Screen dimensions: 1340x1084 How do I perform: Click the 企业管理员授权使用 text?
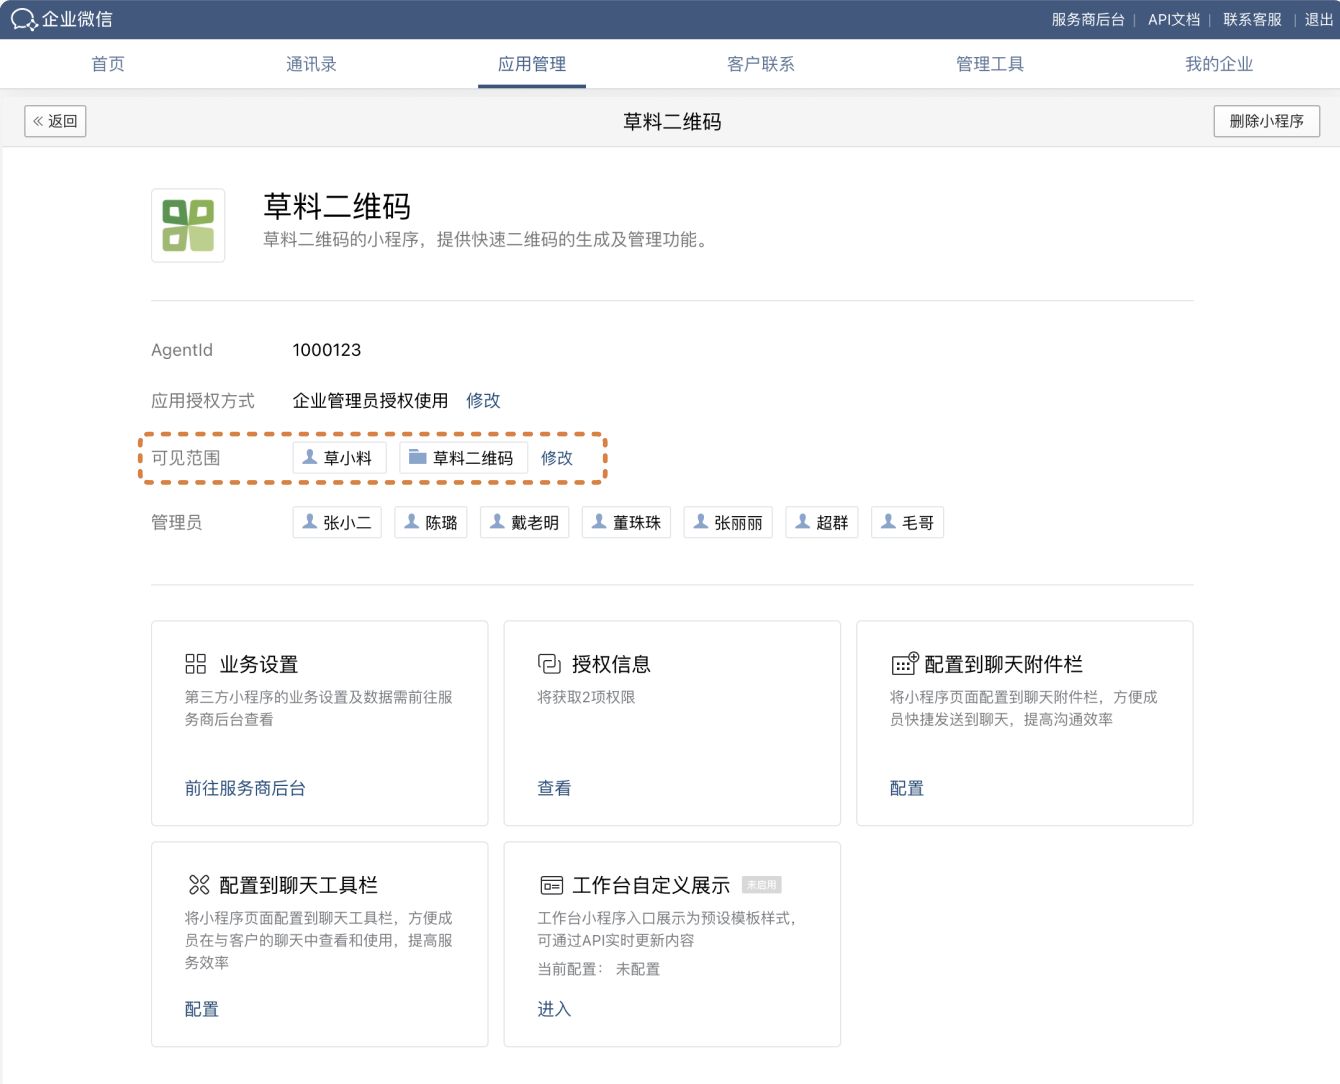370,400
